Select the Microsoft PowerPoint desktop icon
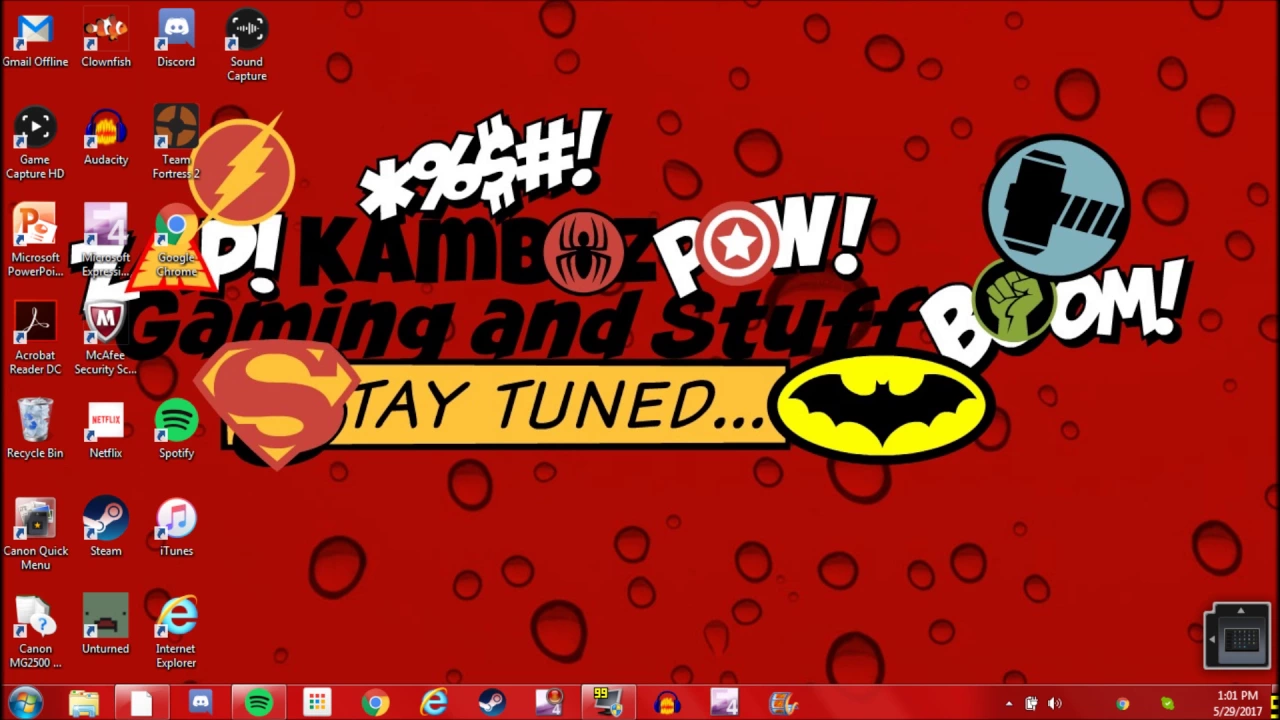 point(35,241)
